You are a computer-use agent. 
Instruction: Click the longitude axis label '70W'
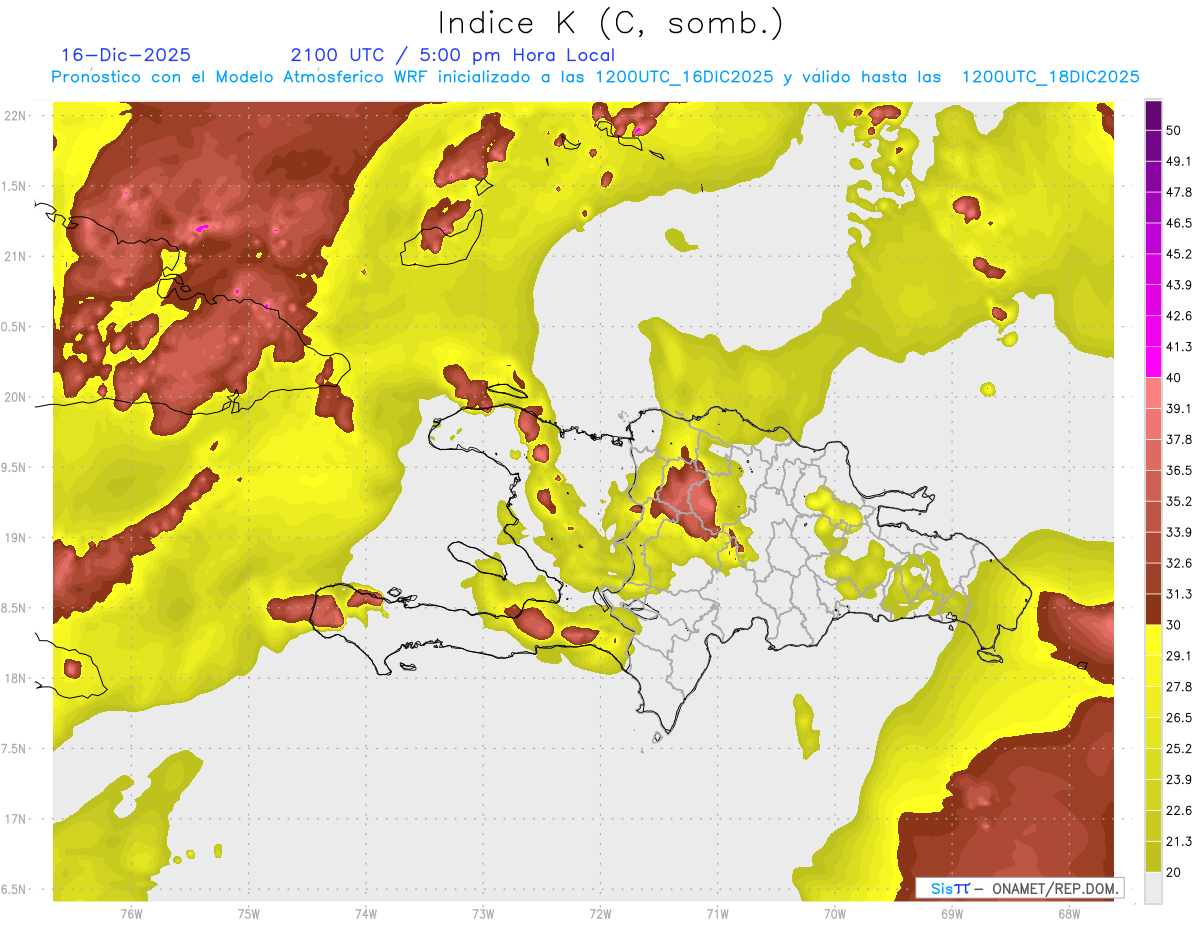point(834,914)
